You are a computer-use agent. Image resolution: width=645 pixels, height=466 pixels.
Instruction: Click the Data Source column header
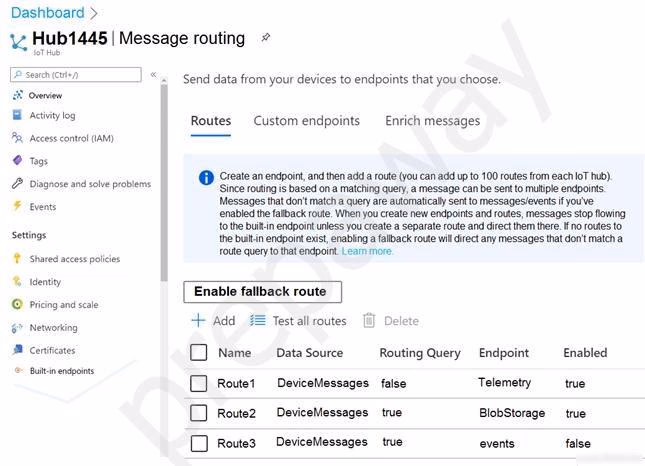pyautogui.click(x=309, y=352)
